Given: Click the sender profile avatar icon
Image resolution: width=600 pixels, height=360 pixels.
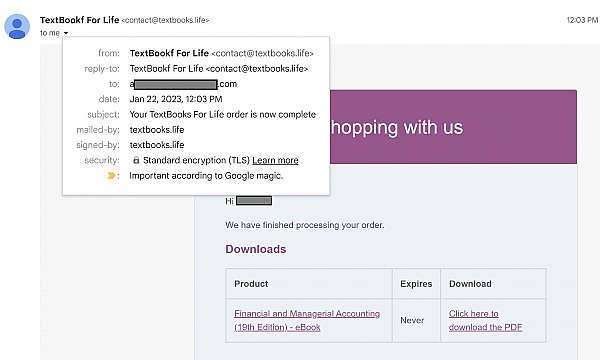Looking at the screenshot, I should pos(17,26).
